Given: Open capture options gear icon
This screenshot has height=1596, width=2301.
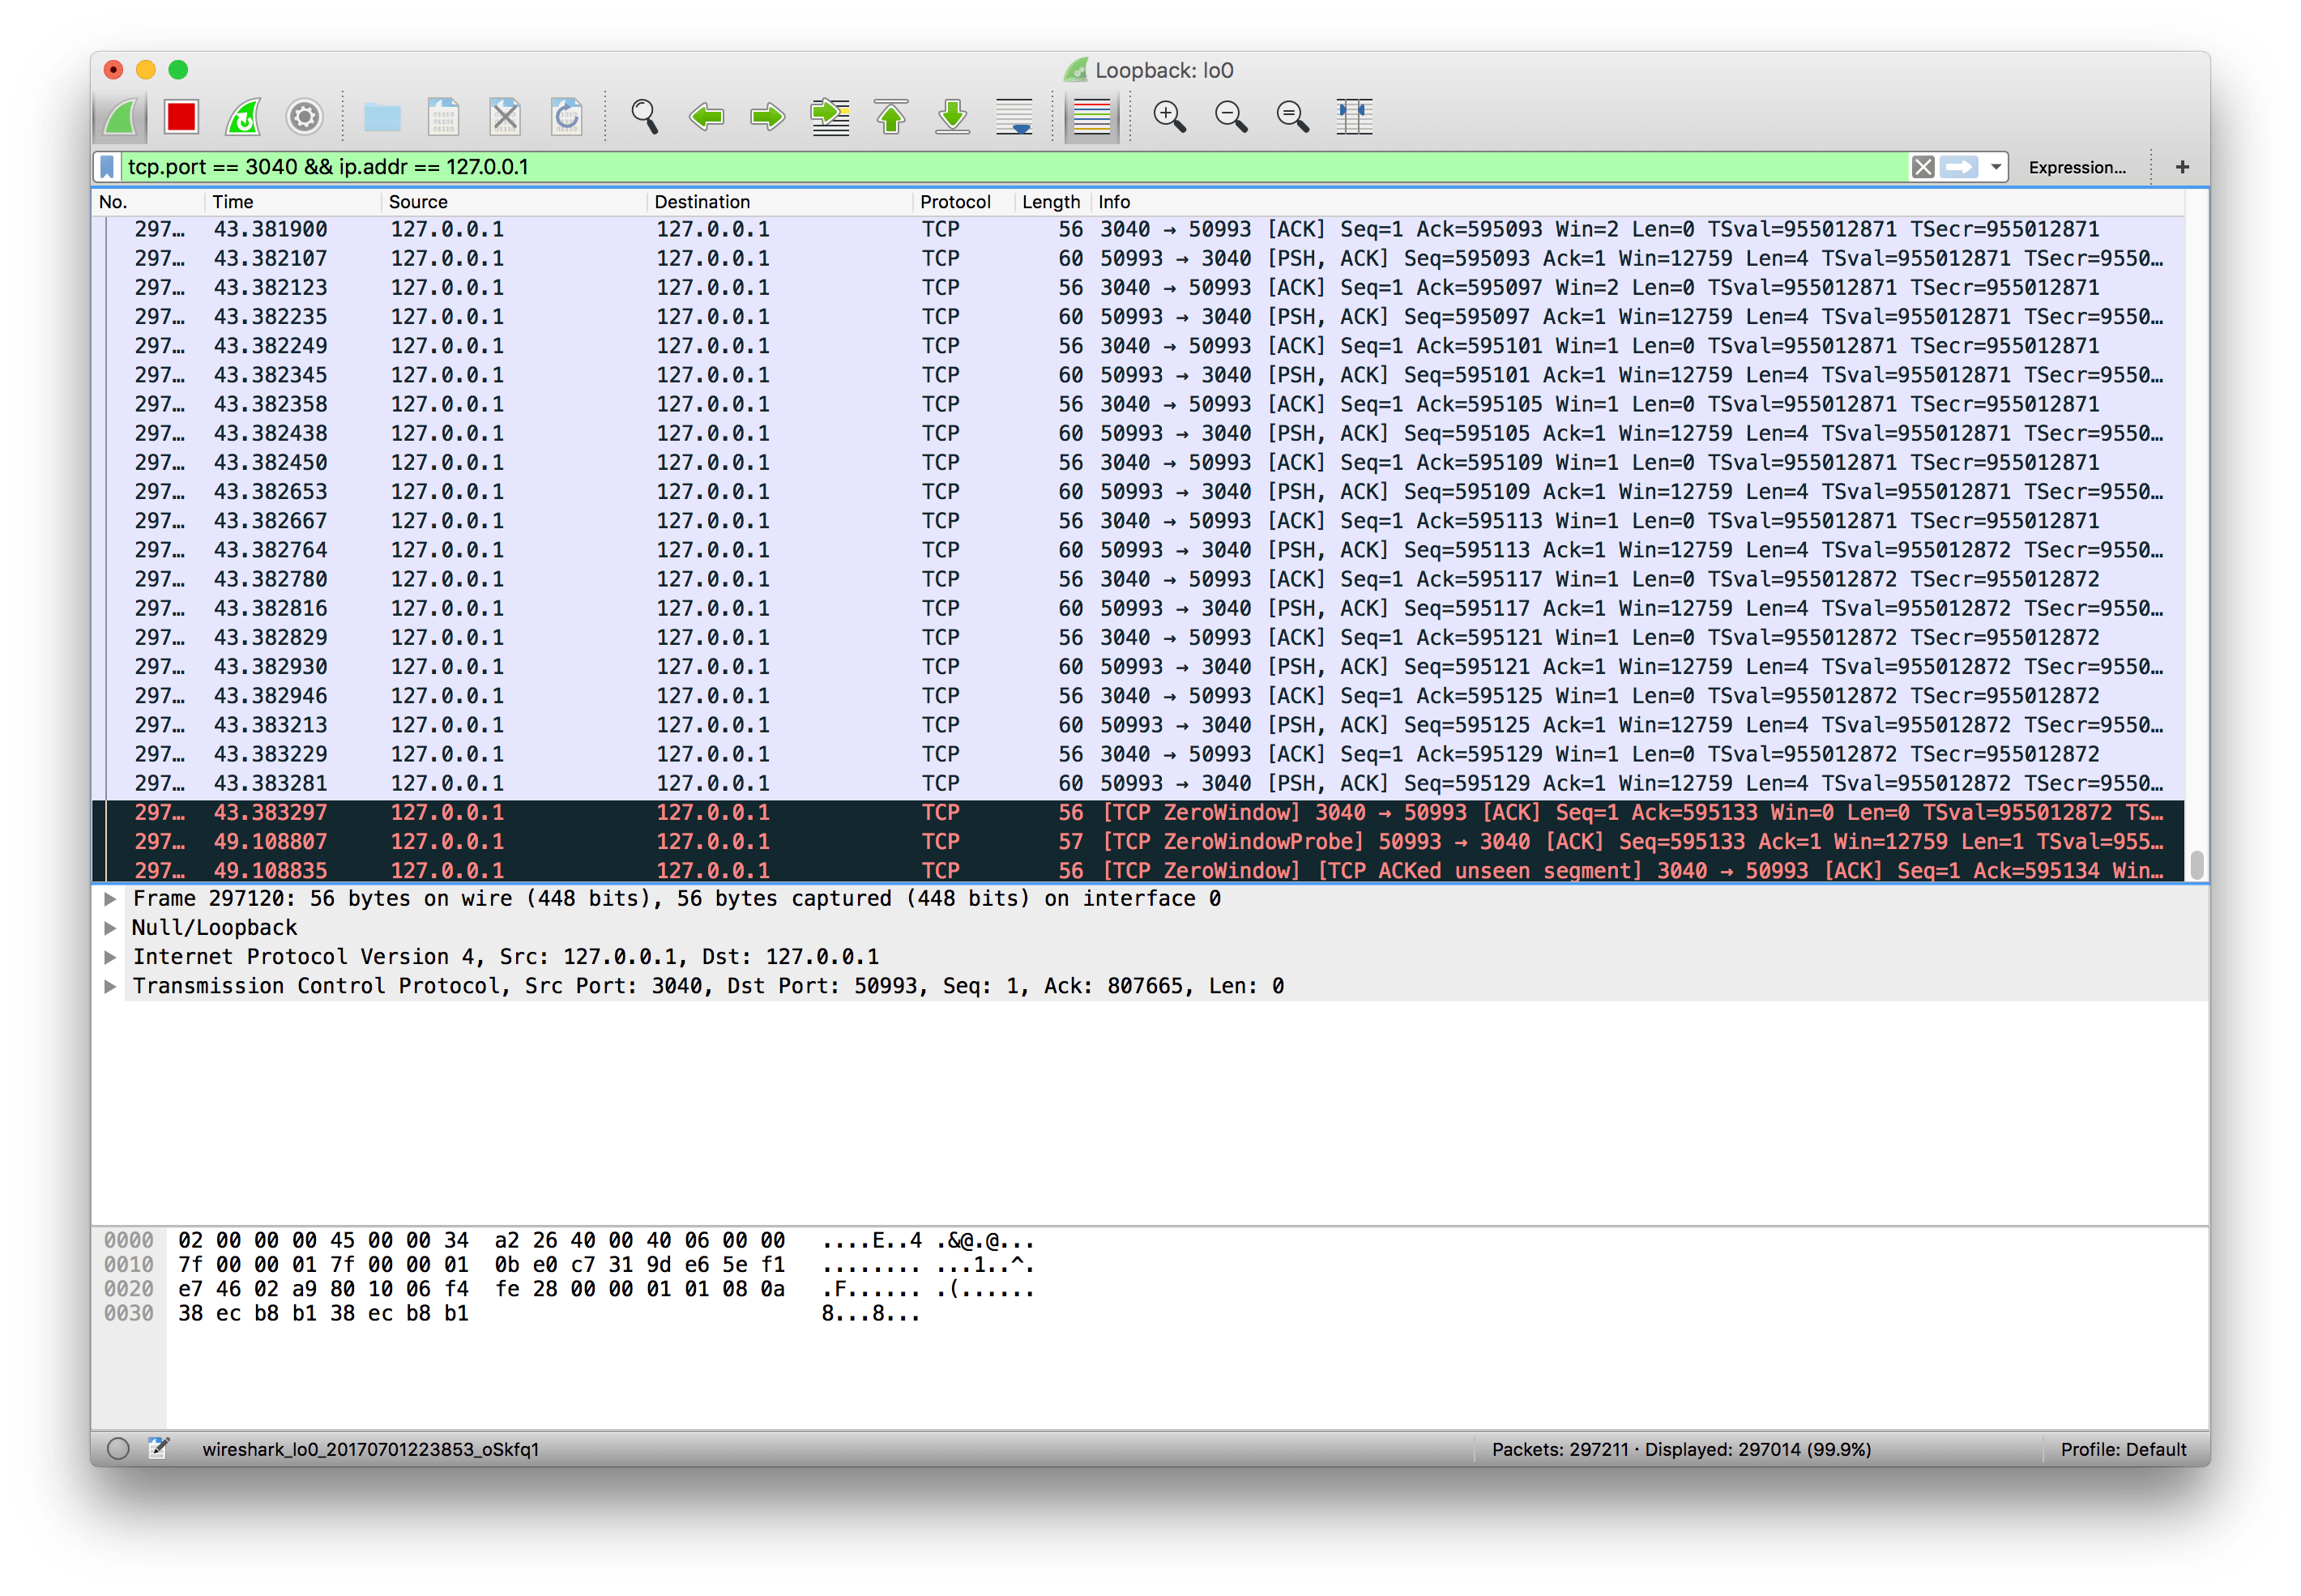Looking at the screenshot, I should [304, 118].
